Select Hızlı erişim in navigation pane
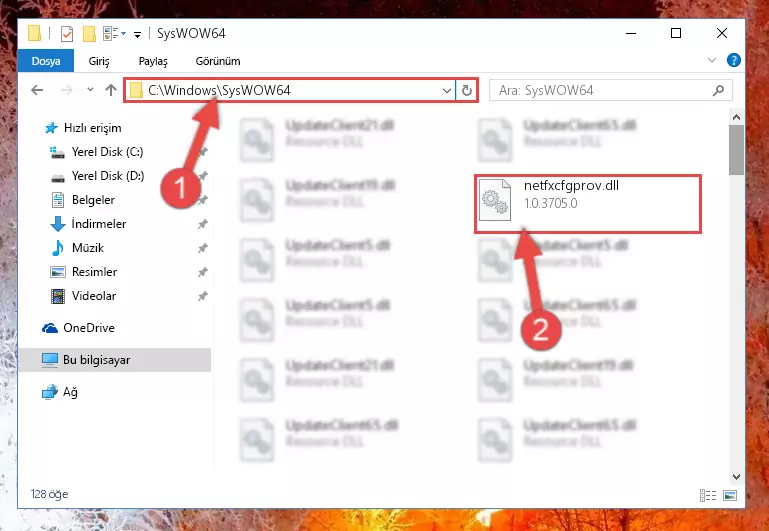 (x=92, y=128)
